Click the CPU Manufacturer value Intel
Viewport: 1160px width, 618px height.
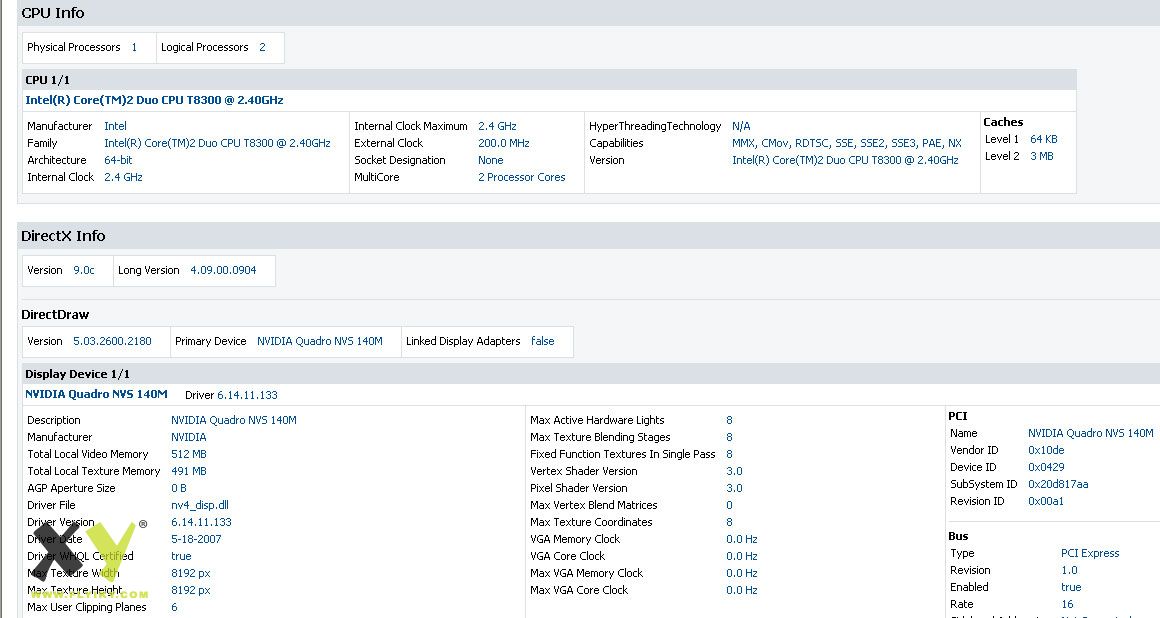click(115, 126)
